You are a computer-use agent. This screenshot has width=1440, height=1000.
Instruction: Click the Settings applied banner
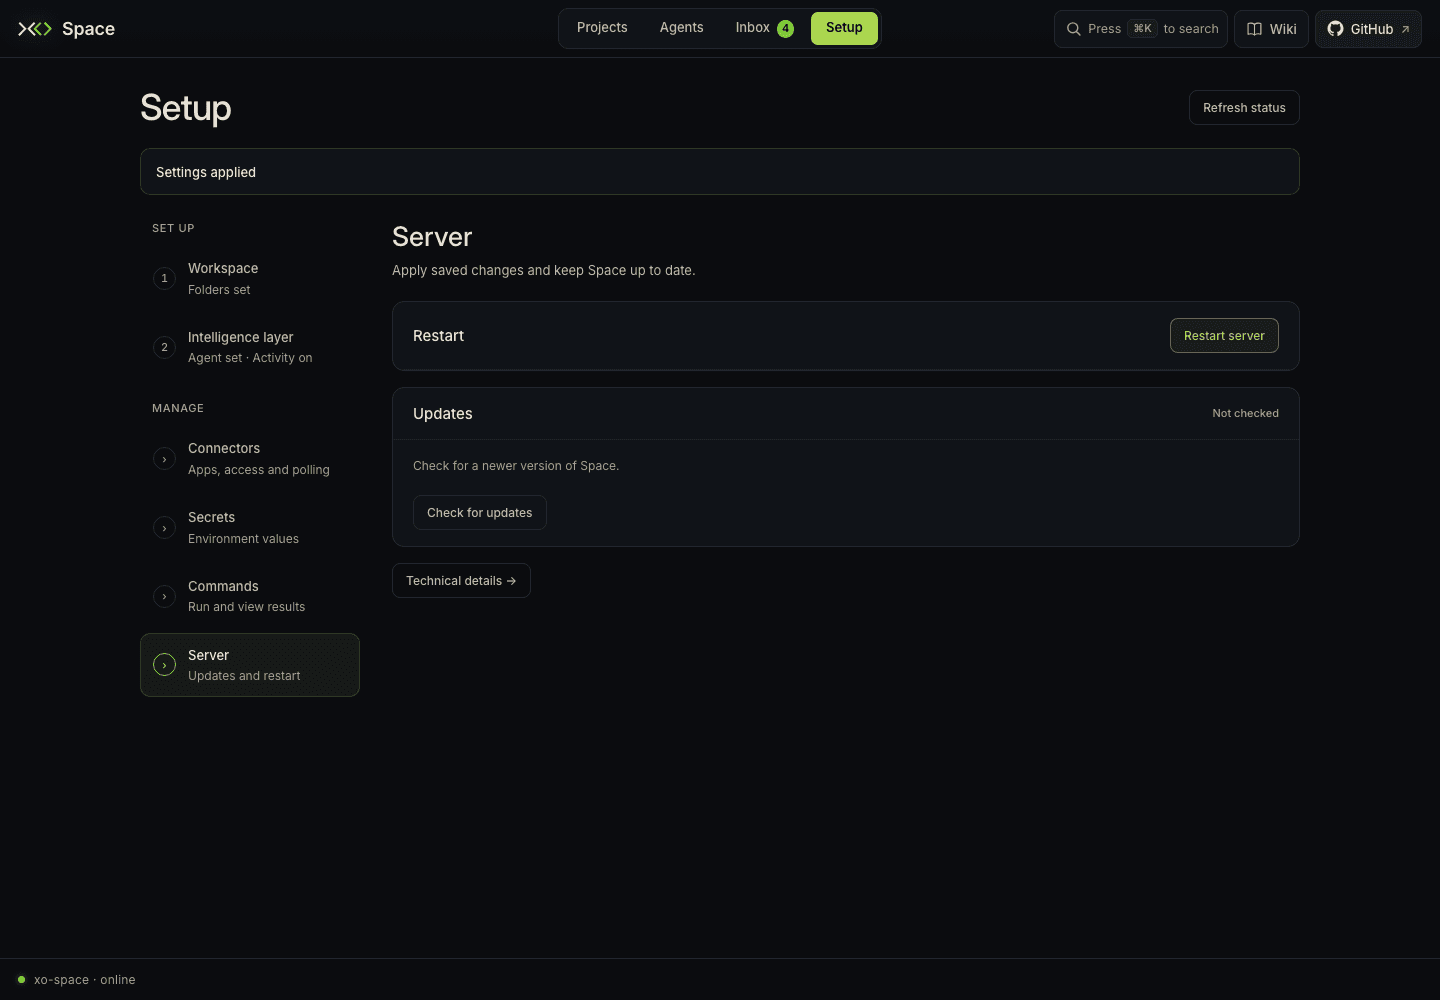(720, 172)
